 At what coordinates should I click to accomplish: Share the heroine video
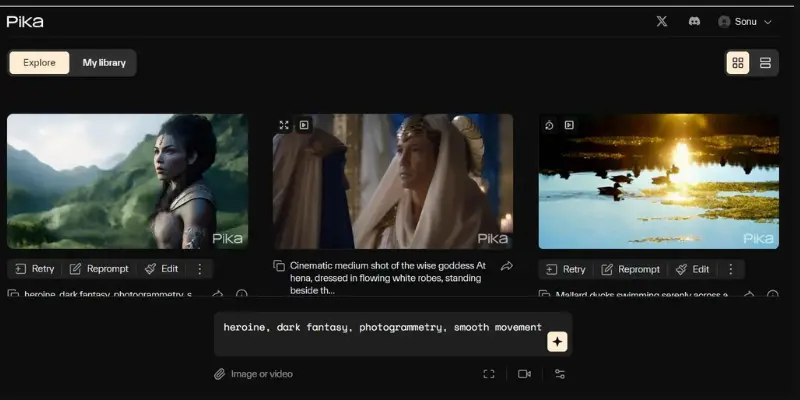click(x=218, y=294)
